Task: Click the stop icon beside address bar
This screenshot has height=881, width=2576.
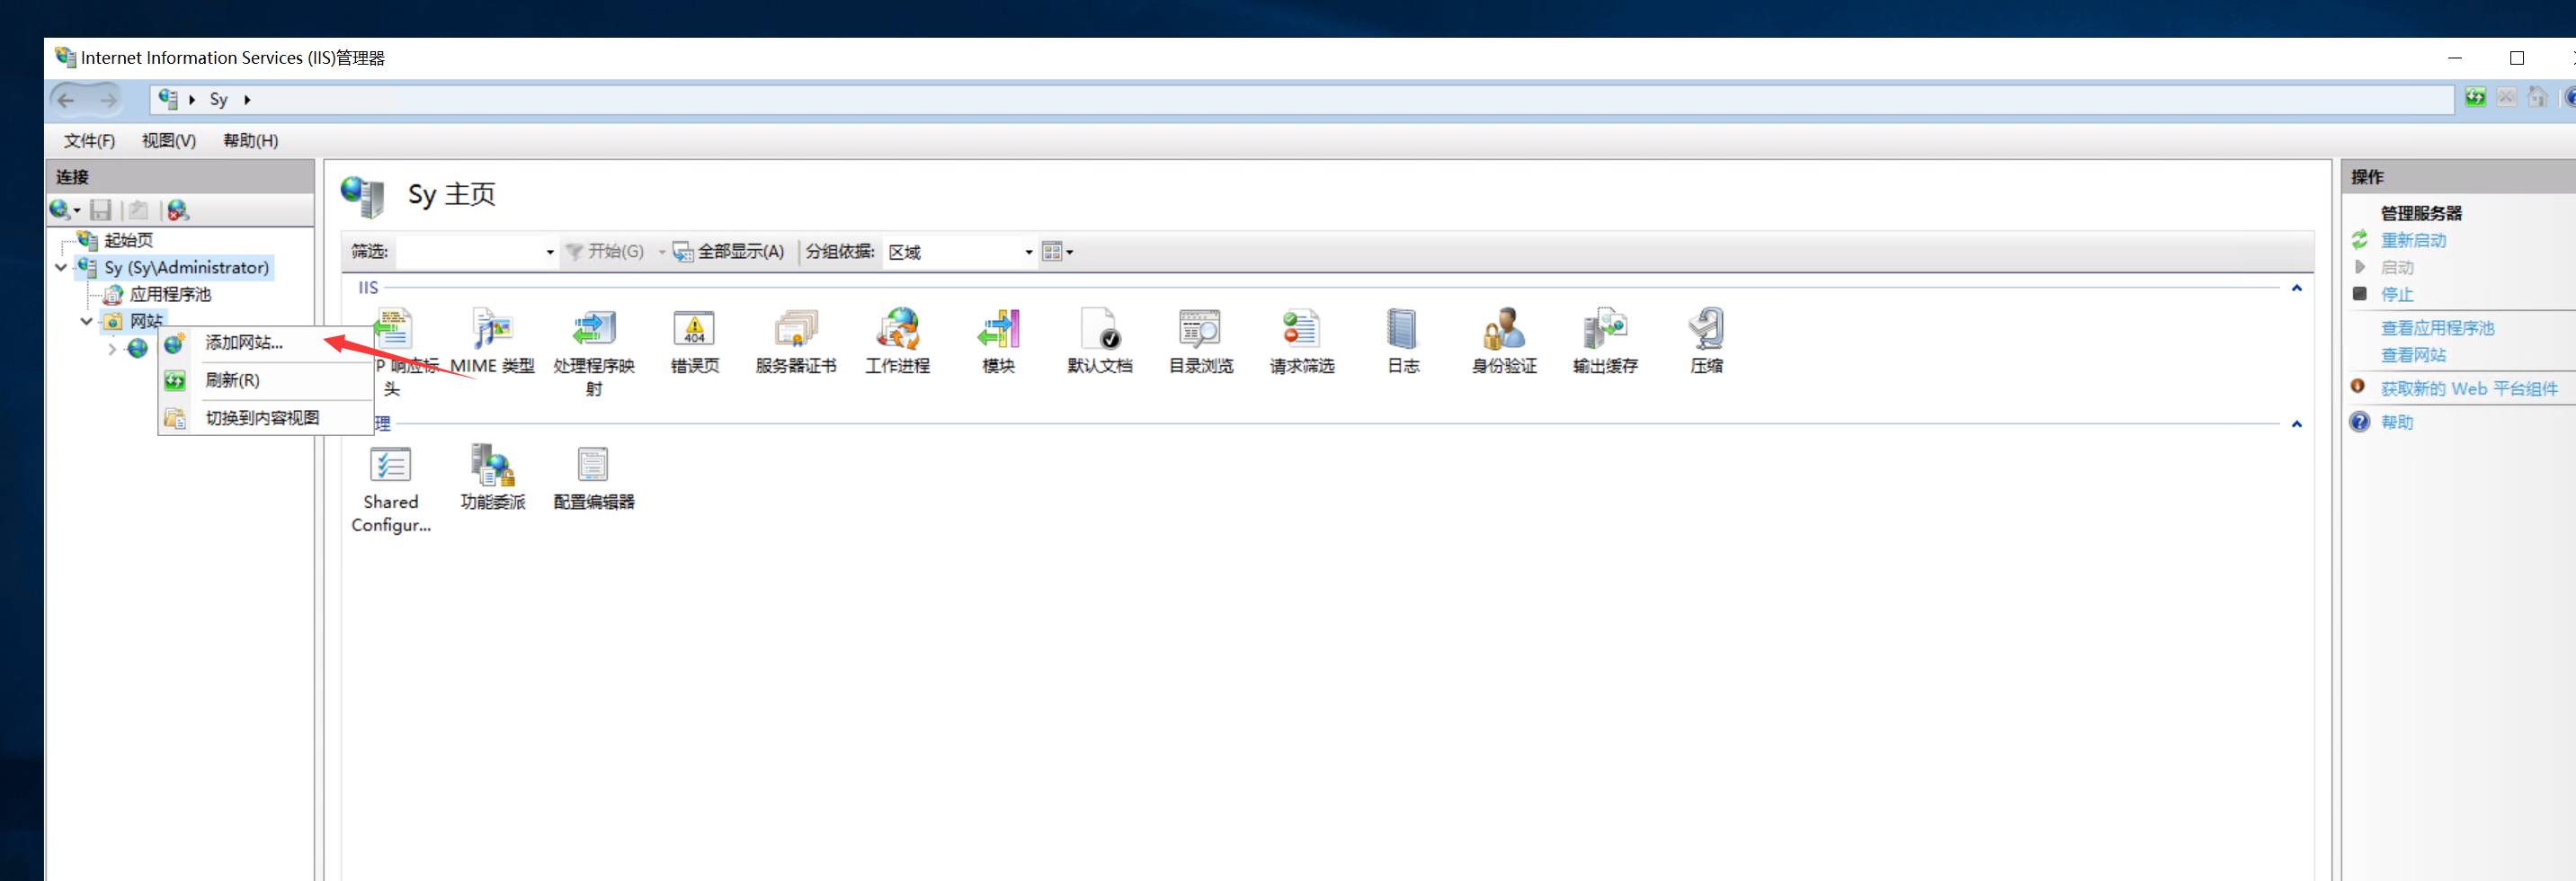Action: coord(2507,97)
